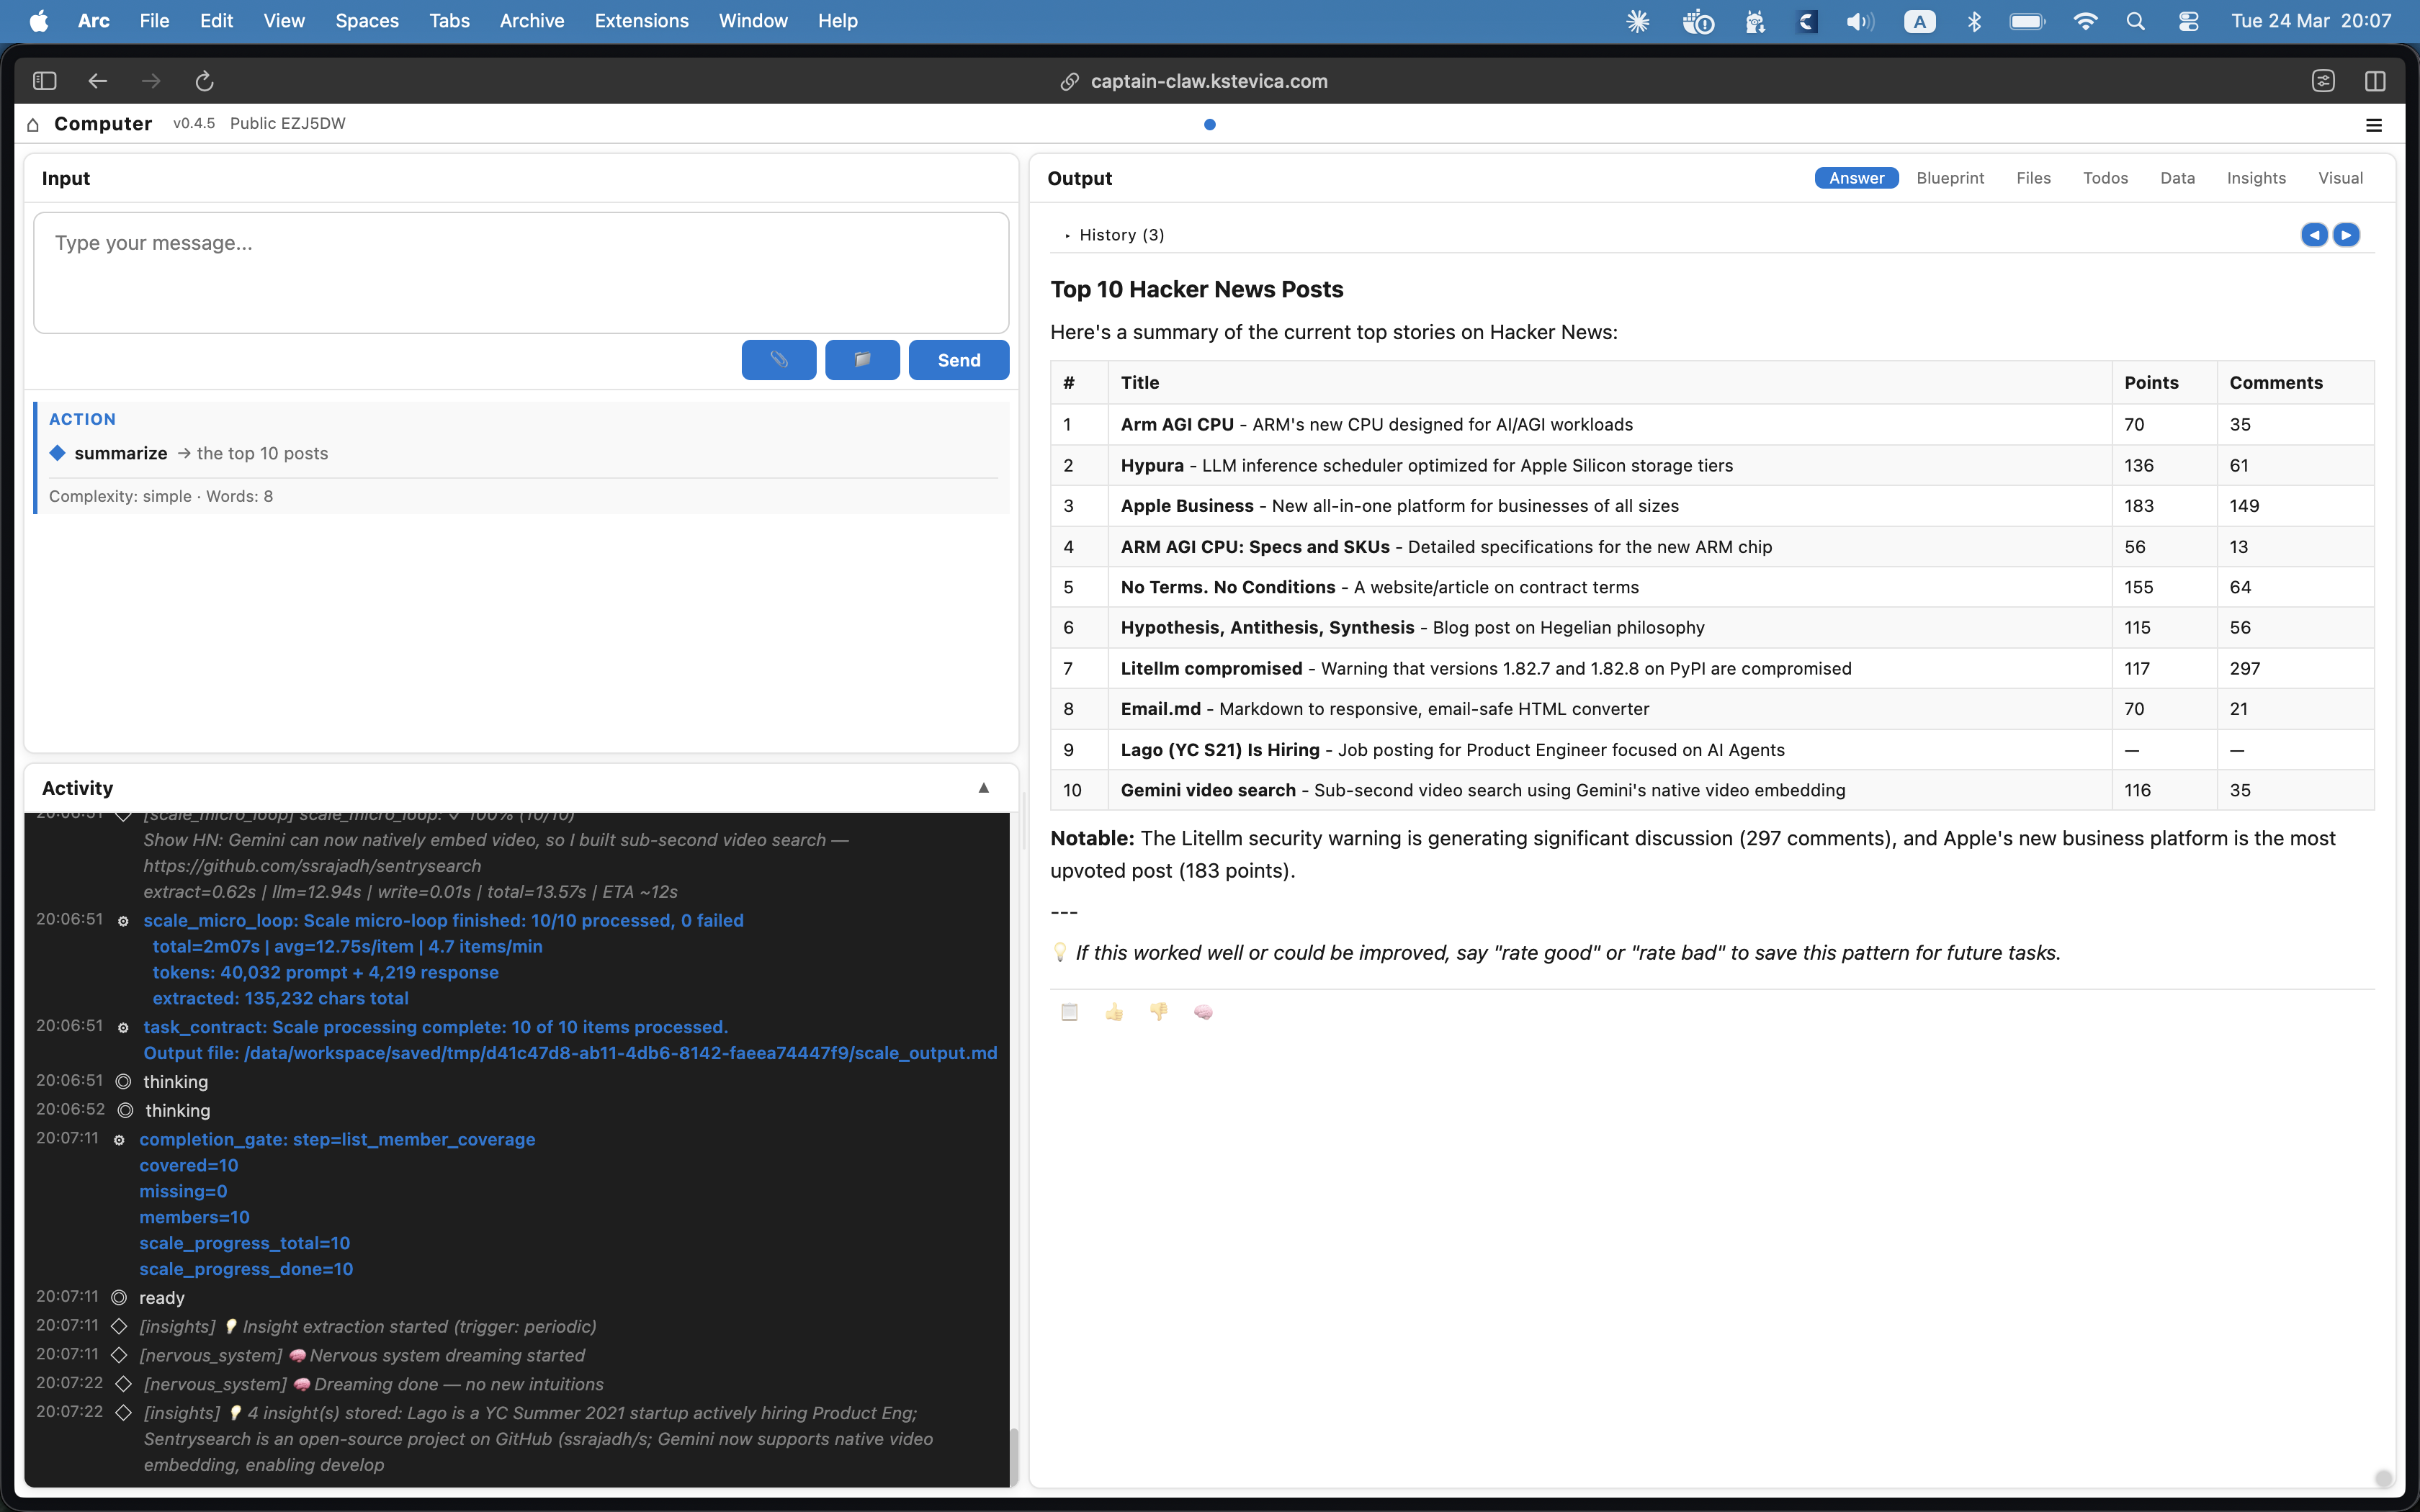2420x1512 pixels.
Task: Click the scale_output.md output file line
Action: 570,1053
